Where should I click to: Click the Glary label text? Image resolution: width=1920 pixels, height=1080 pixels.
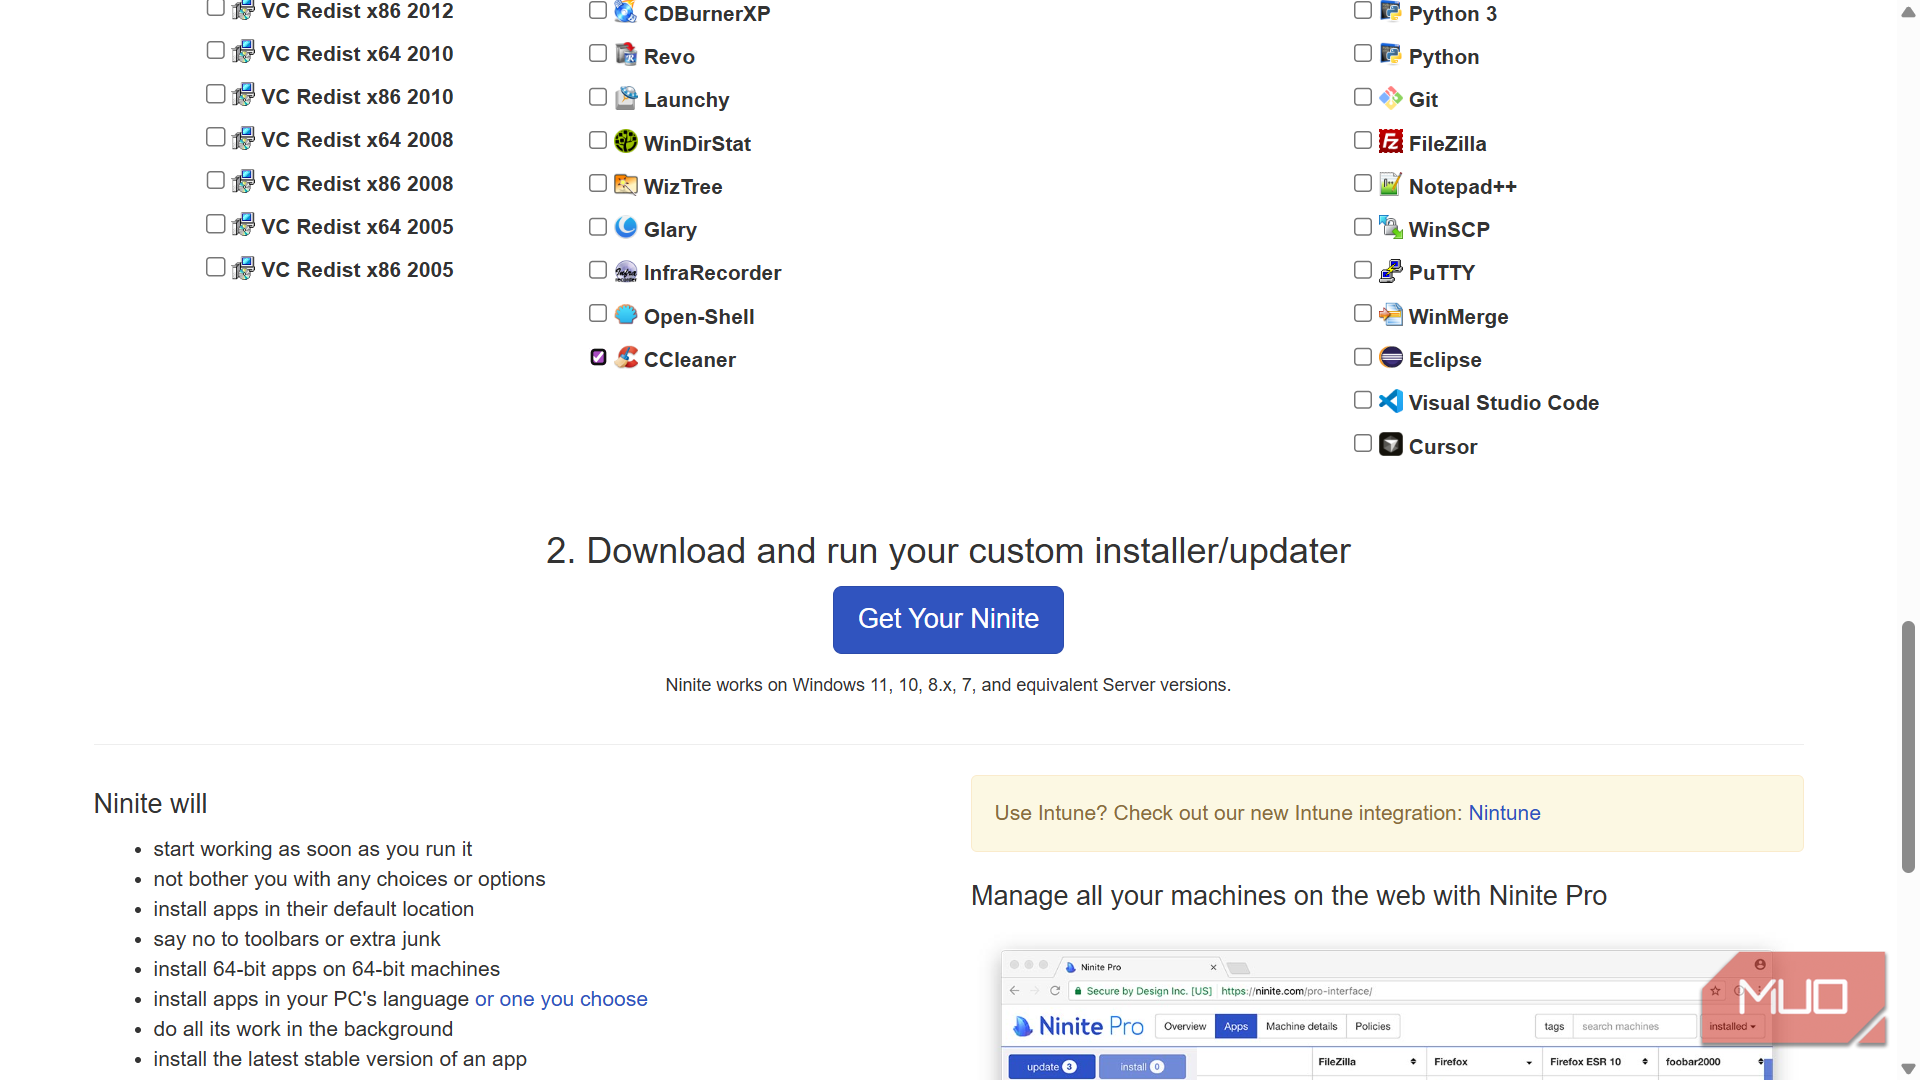coord(670,230)
